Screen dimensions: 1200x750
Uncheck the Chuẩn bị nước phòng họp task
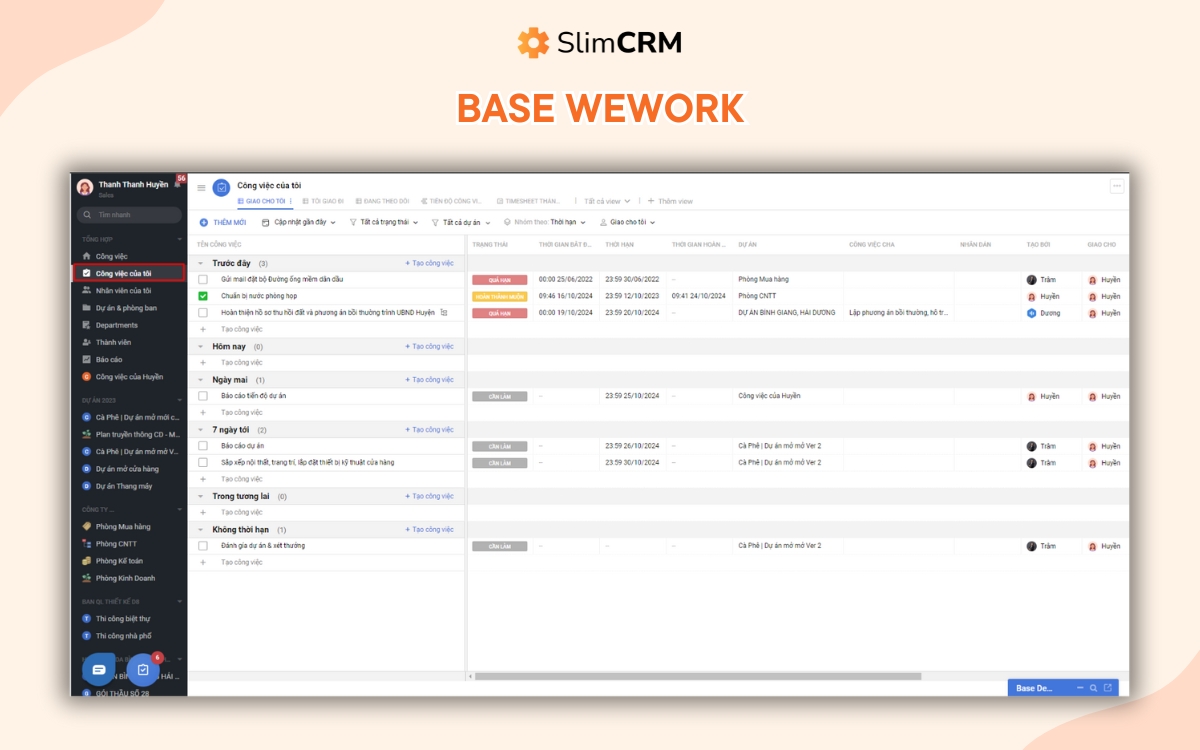(x=203, y=296)
